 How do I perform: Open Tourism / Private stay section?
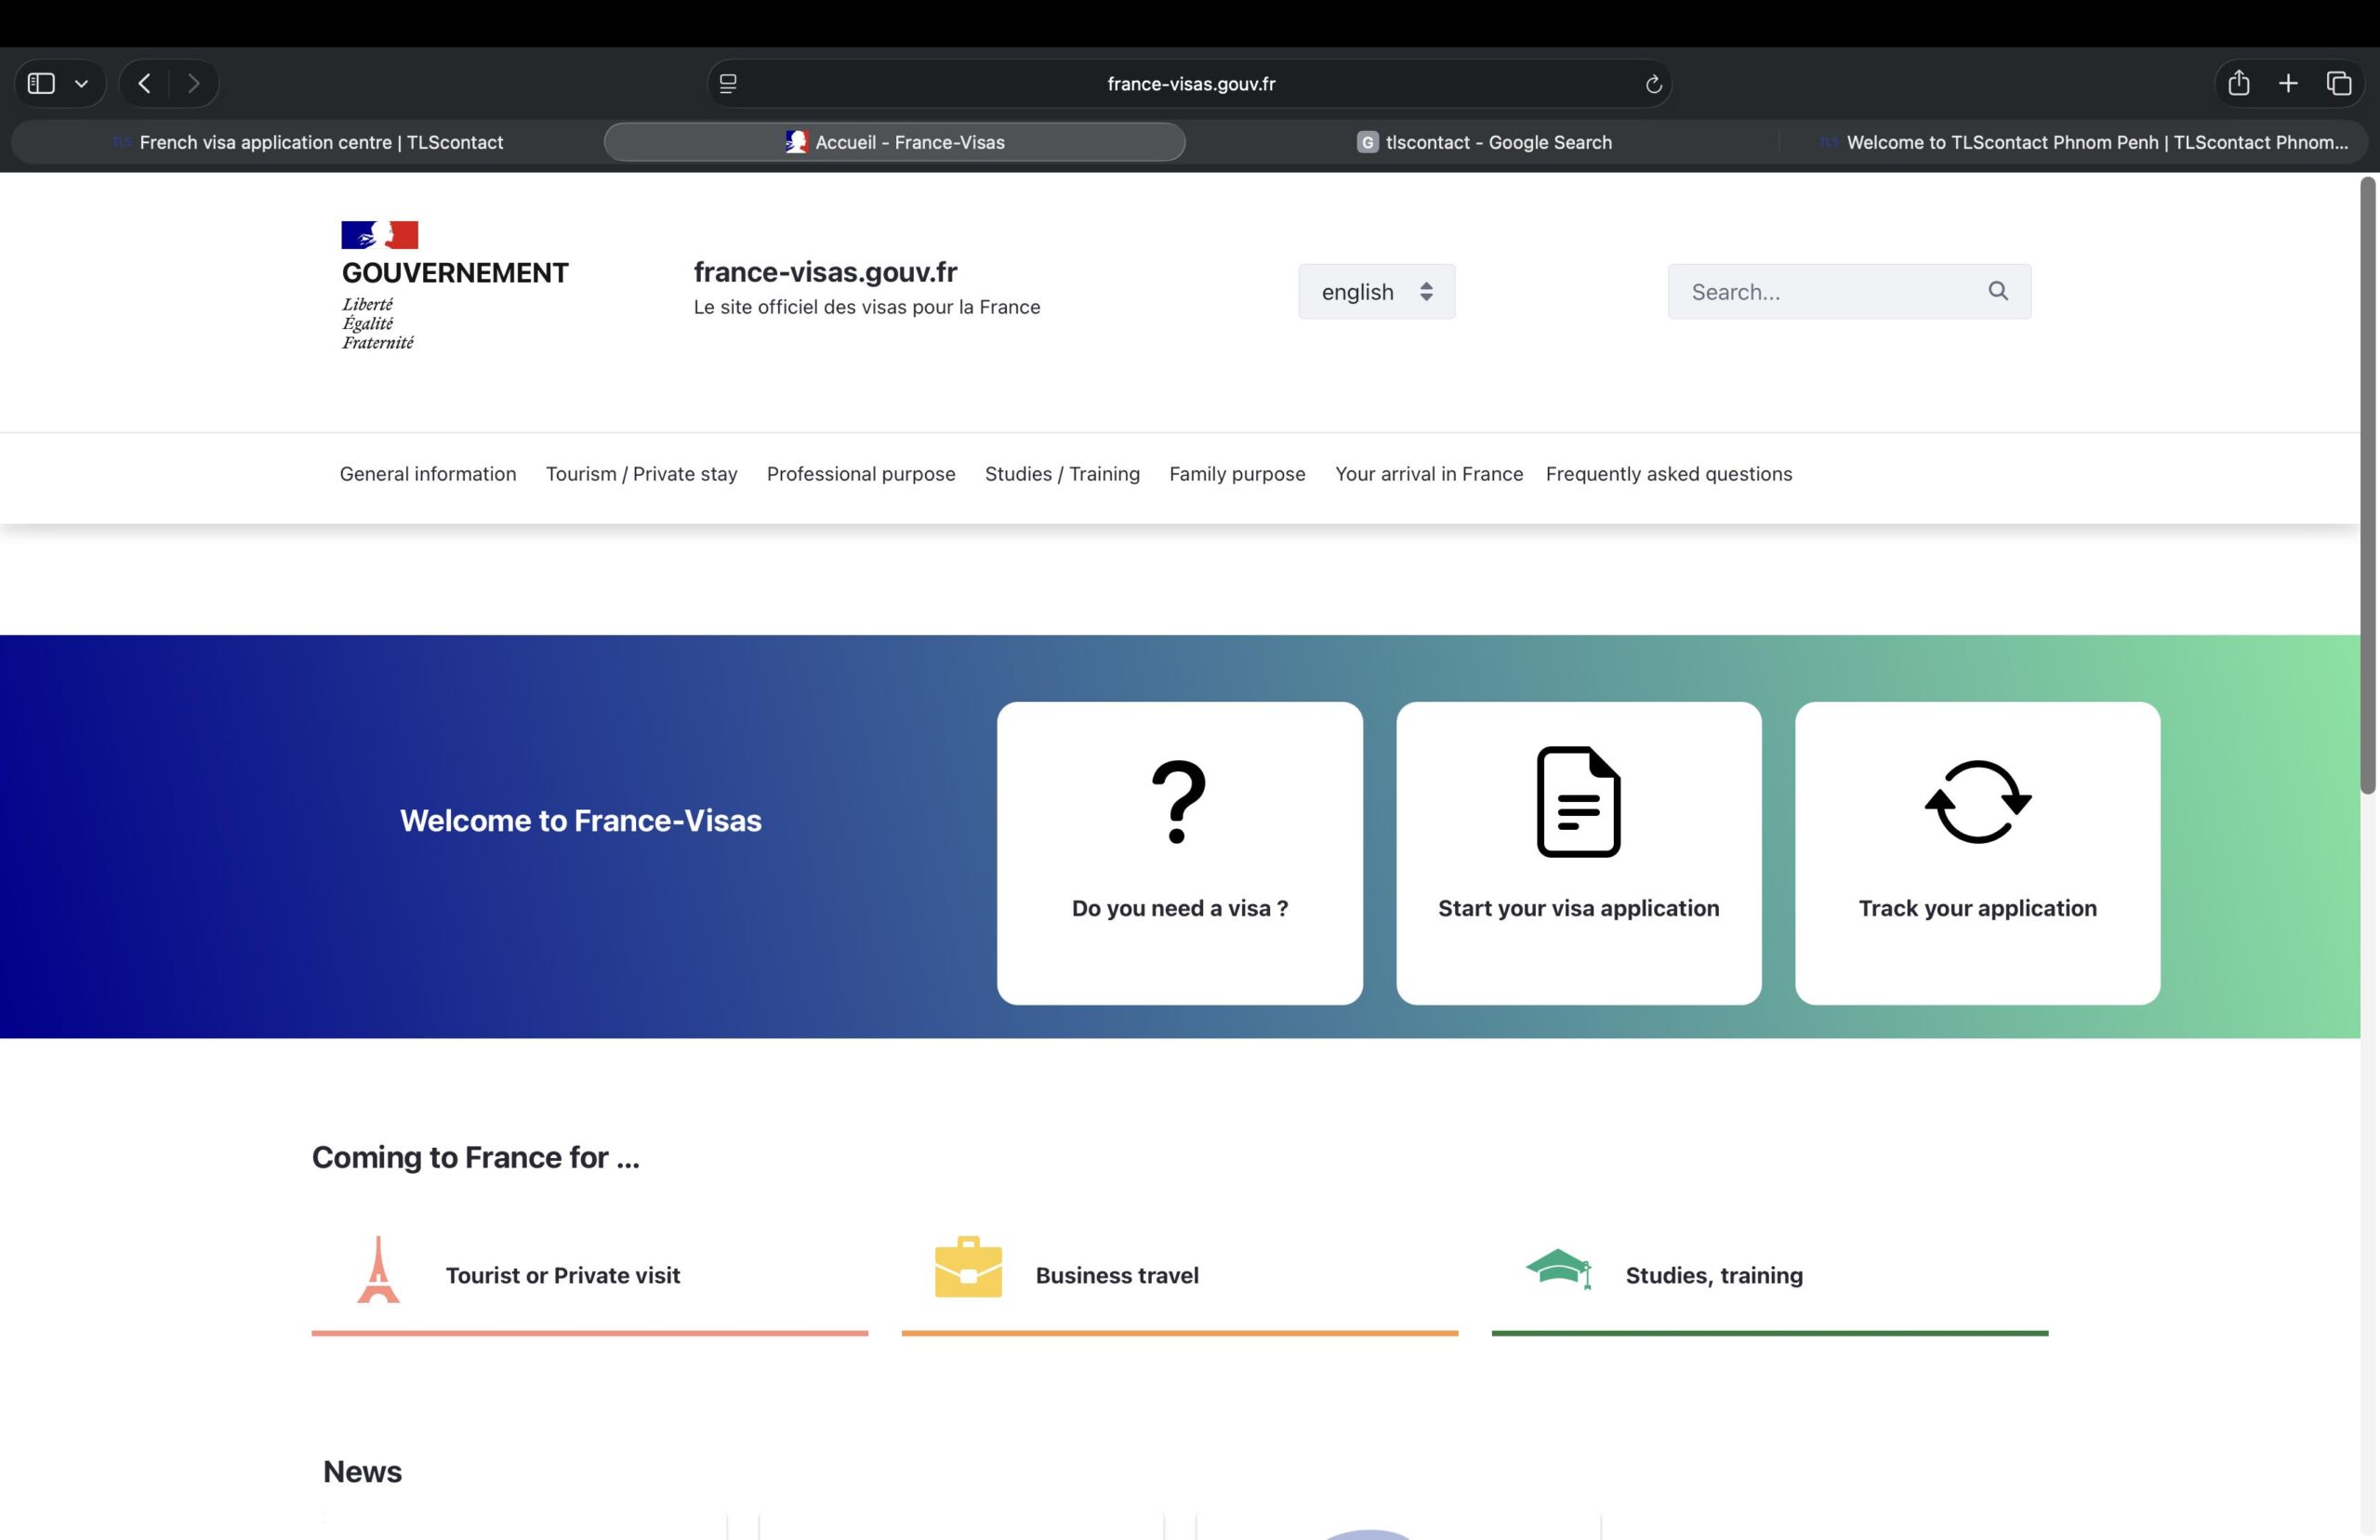tap(641, 474)
